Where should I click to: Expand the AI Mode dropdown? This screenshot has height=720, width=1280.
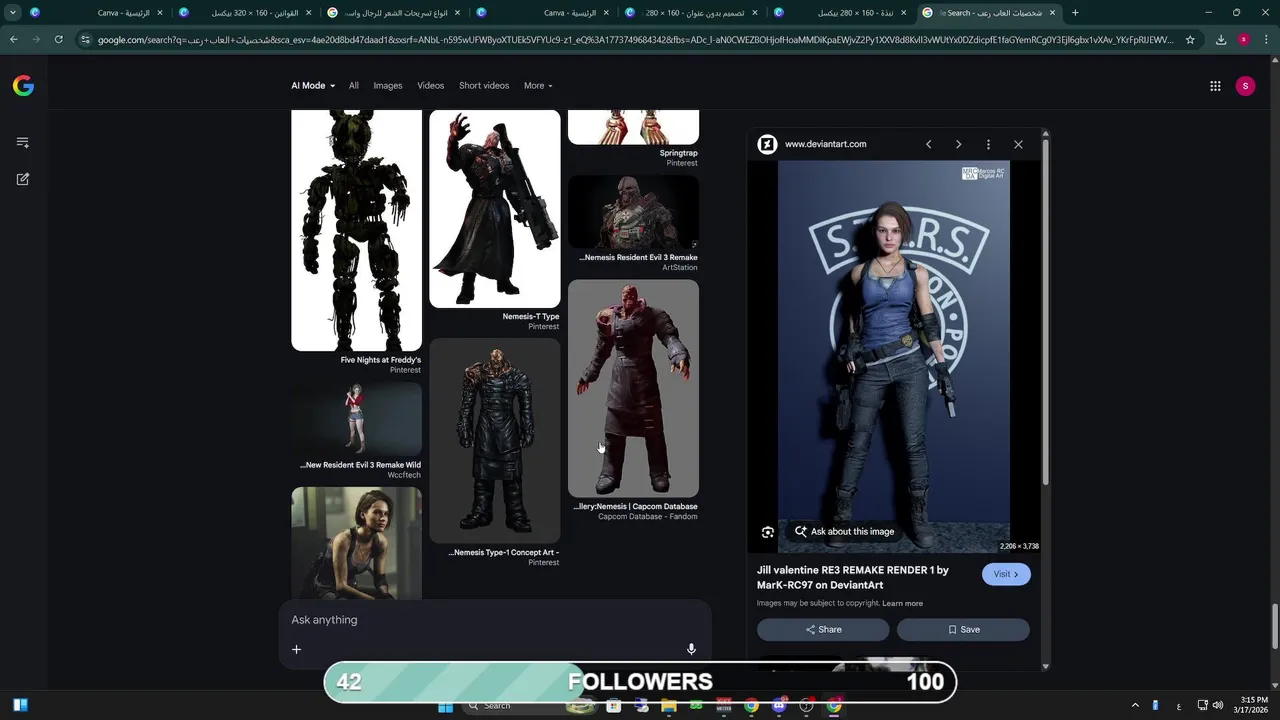313,86
